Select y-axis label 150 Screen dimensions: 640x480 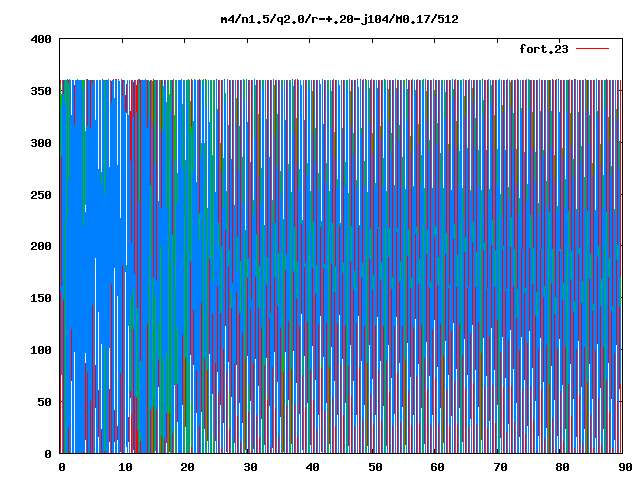click(x=41, y=298)
